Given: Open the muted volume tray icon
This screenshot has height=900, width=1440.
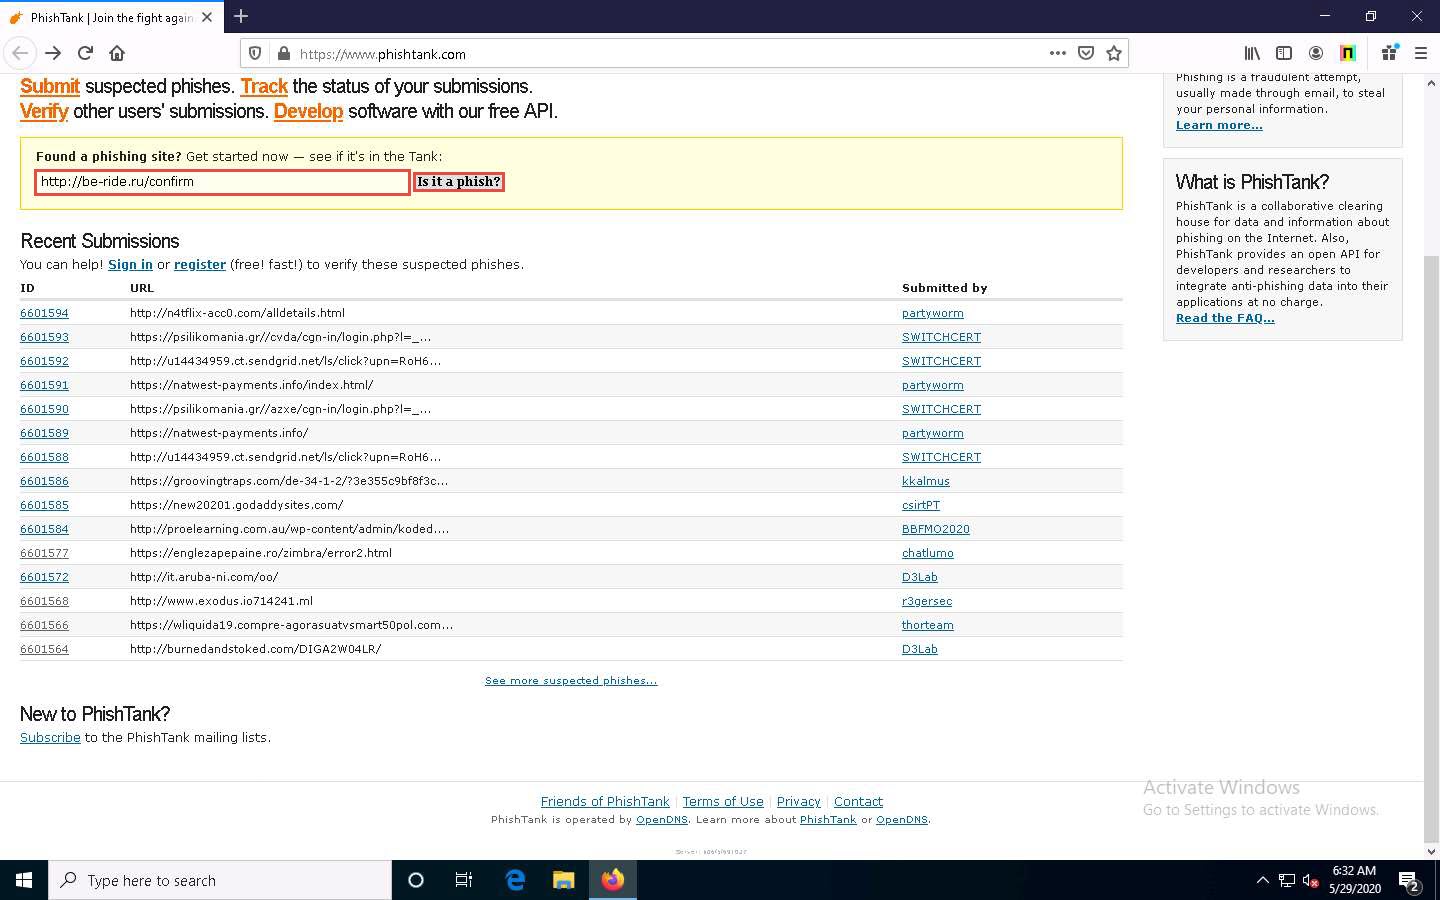Looking at the screenshot, I should pyautogui.click(x=1310, y=880).
